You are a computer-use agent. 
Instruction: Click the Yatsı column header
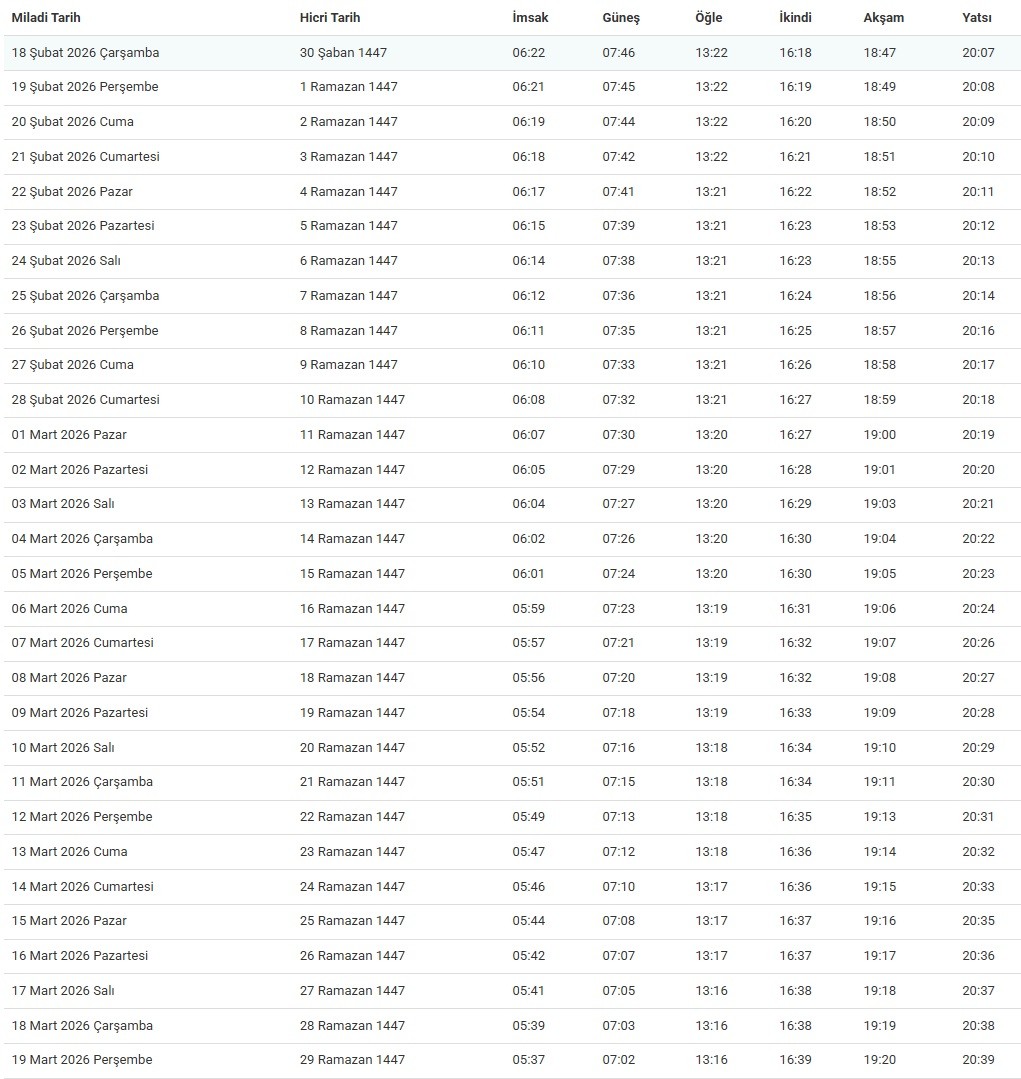point(977,18)
